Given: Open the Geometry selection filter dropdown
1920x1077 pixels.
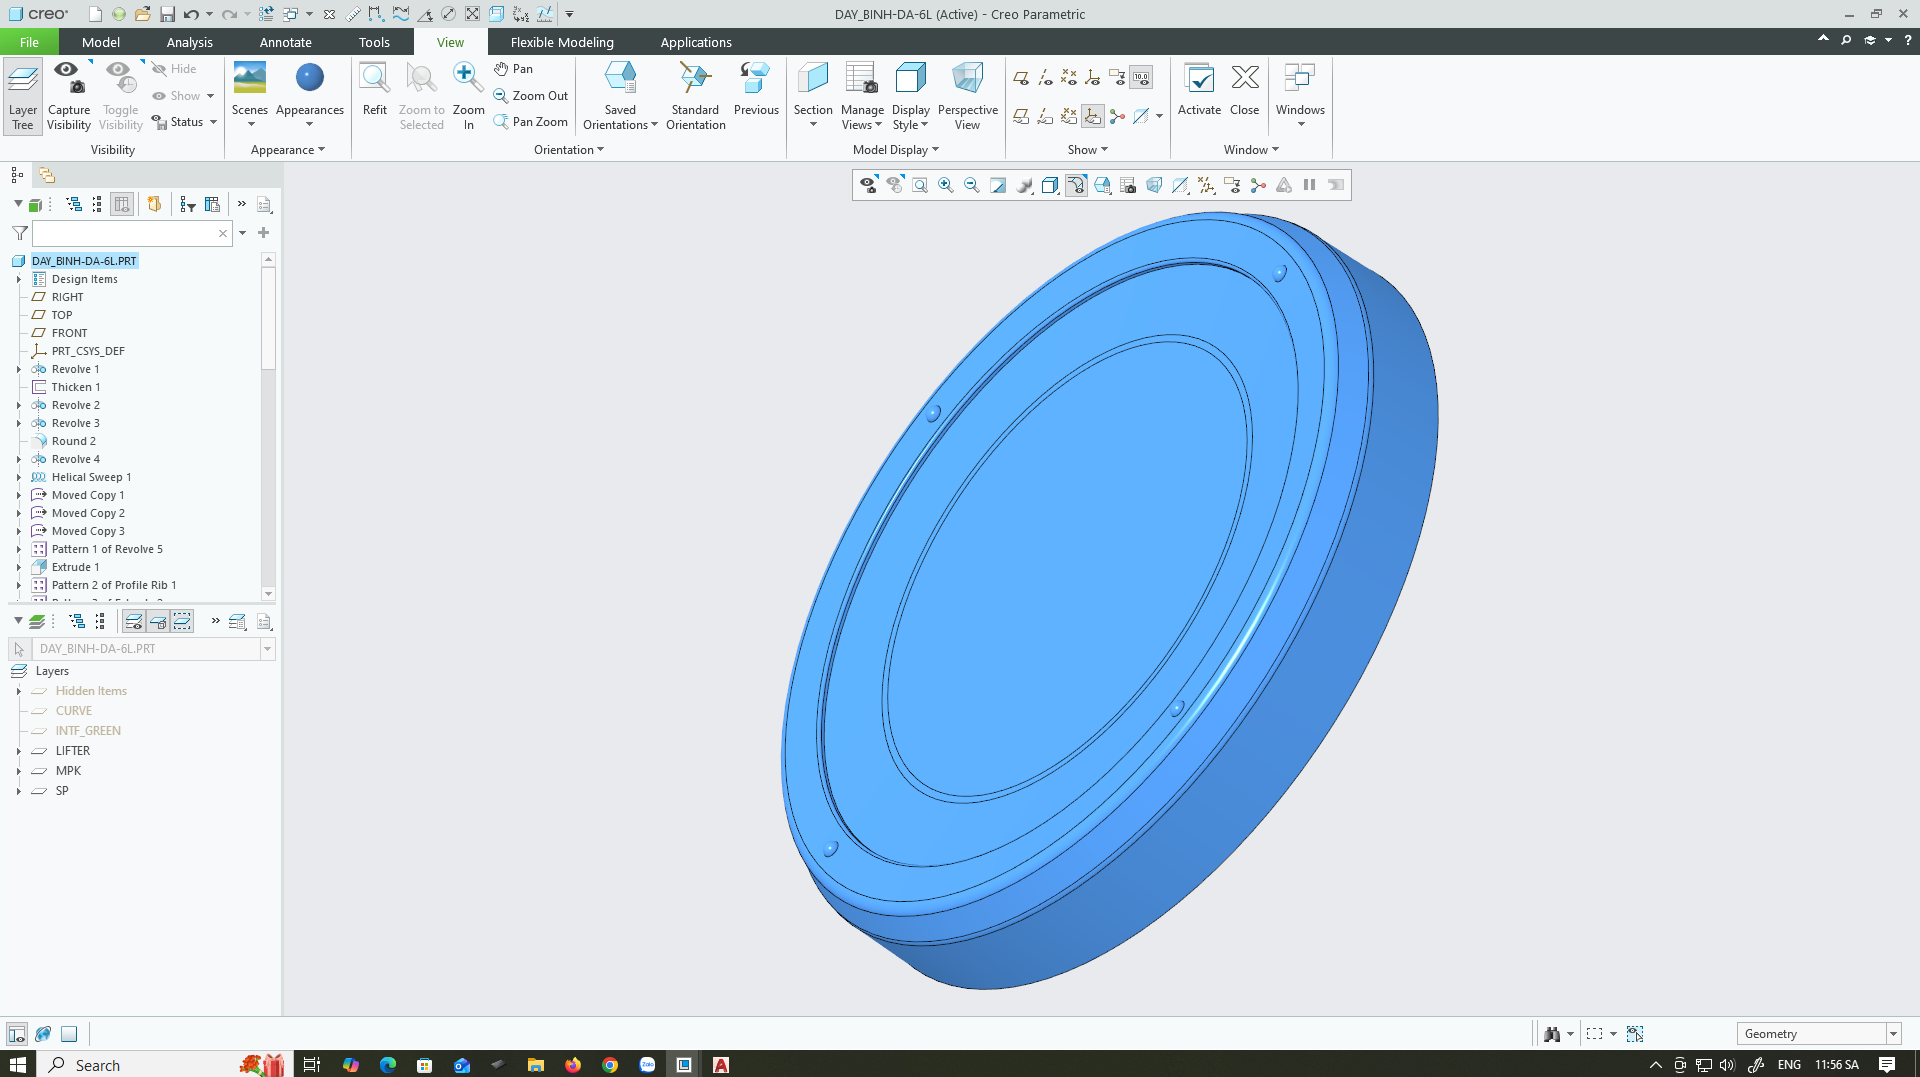Looking at the screenshot, I should [1893, 1034].
